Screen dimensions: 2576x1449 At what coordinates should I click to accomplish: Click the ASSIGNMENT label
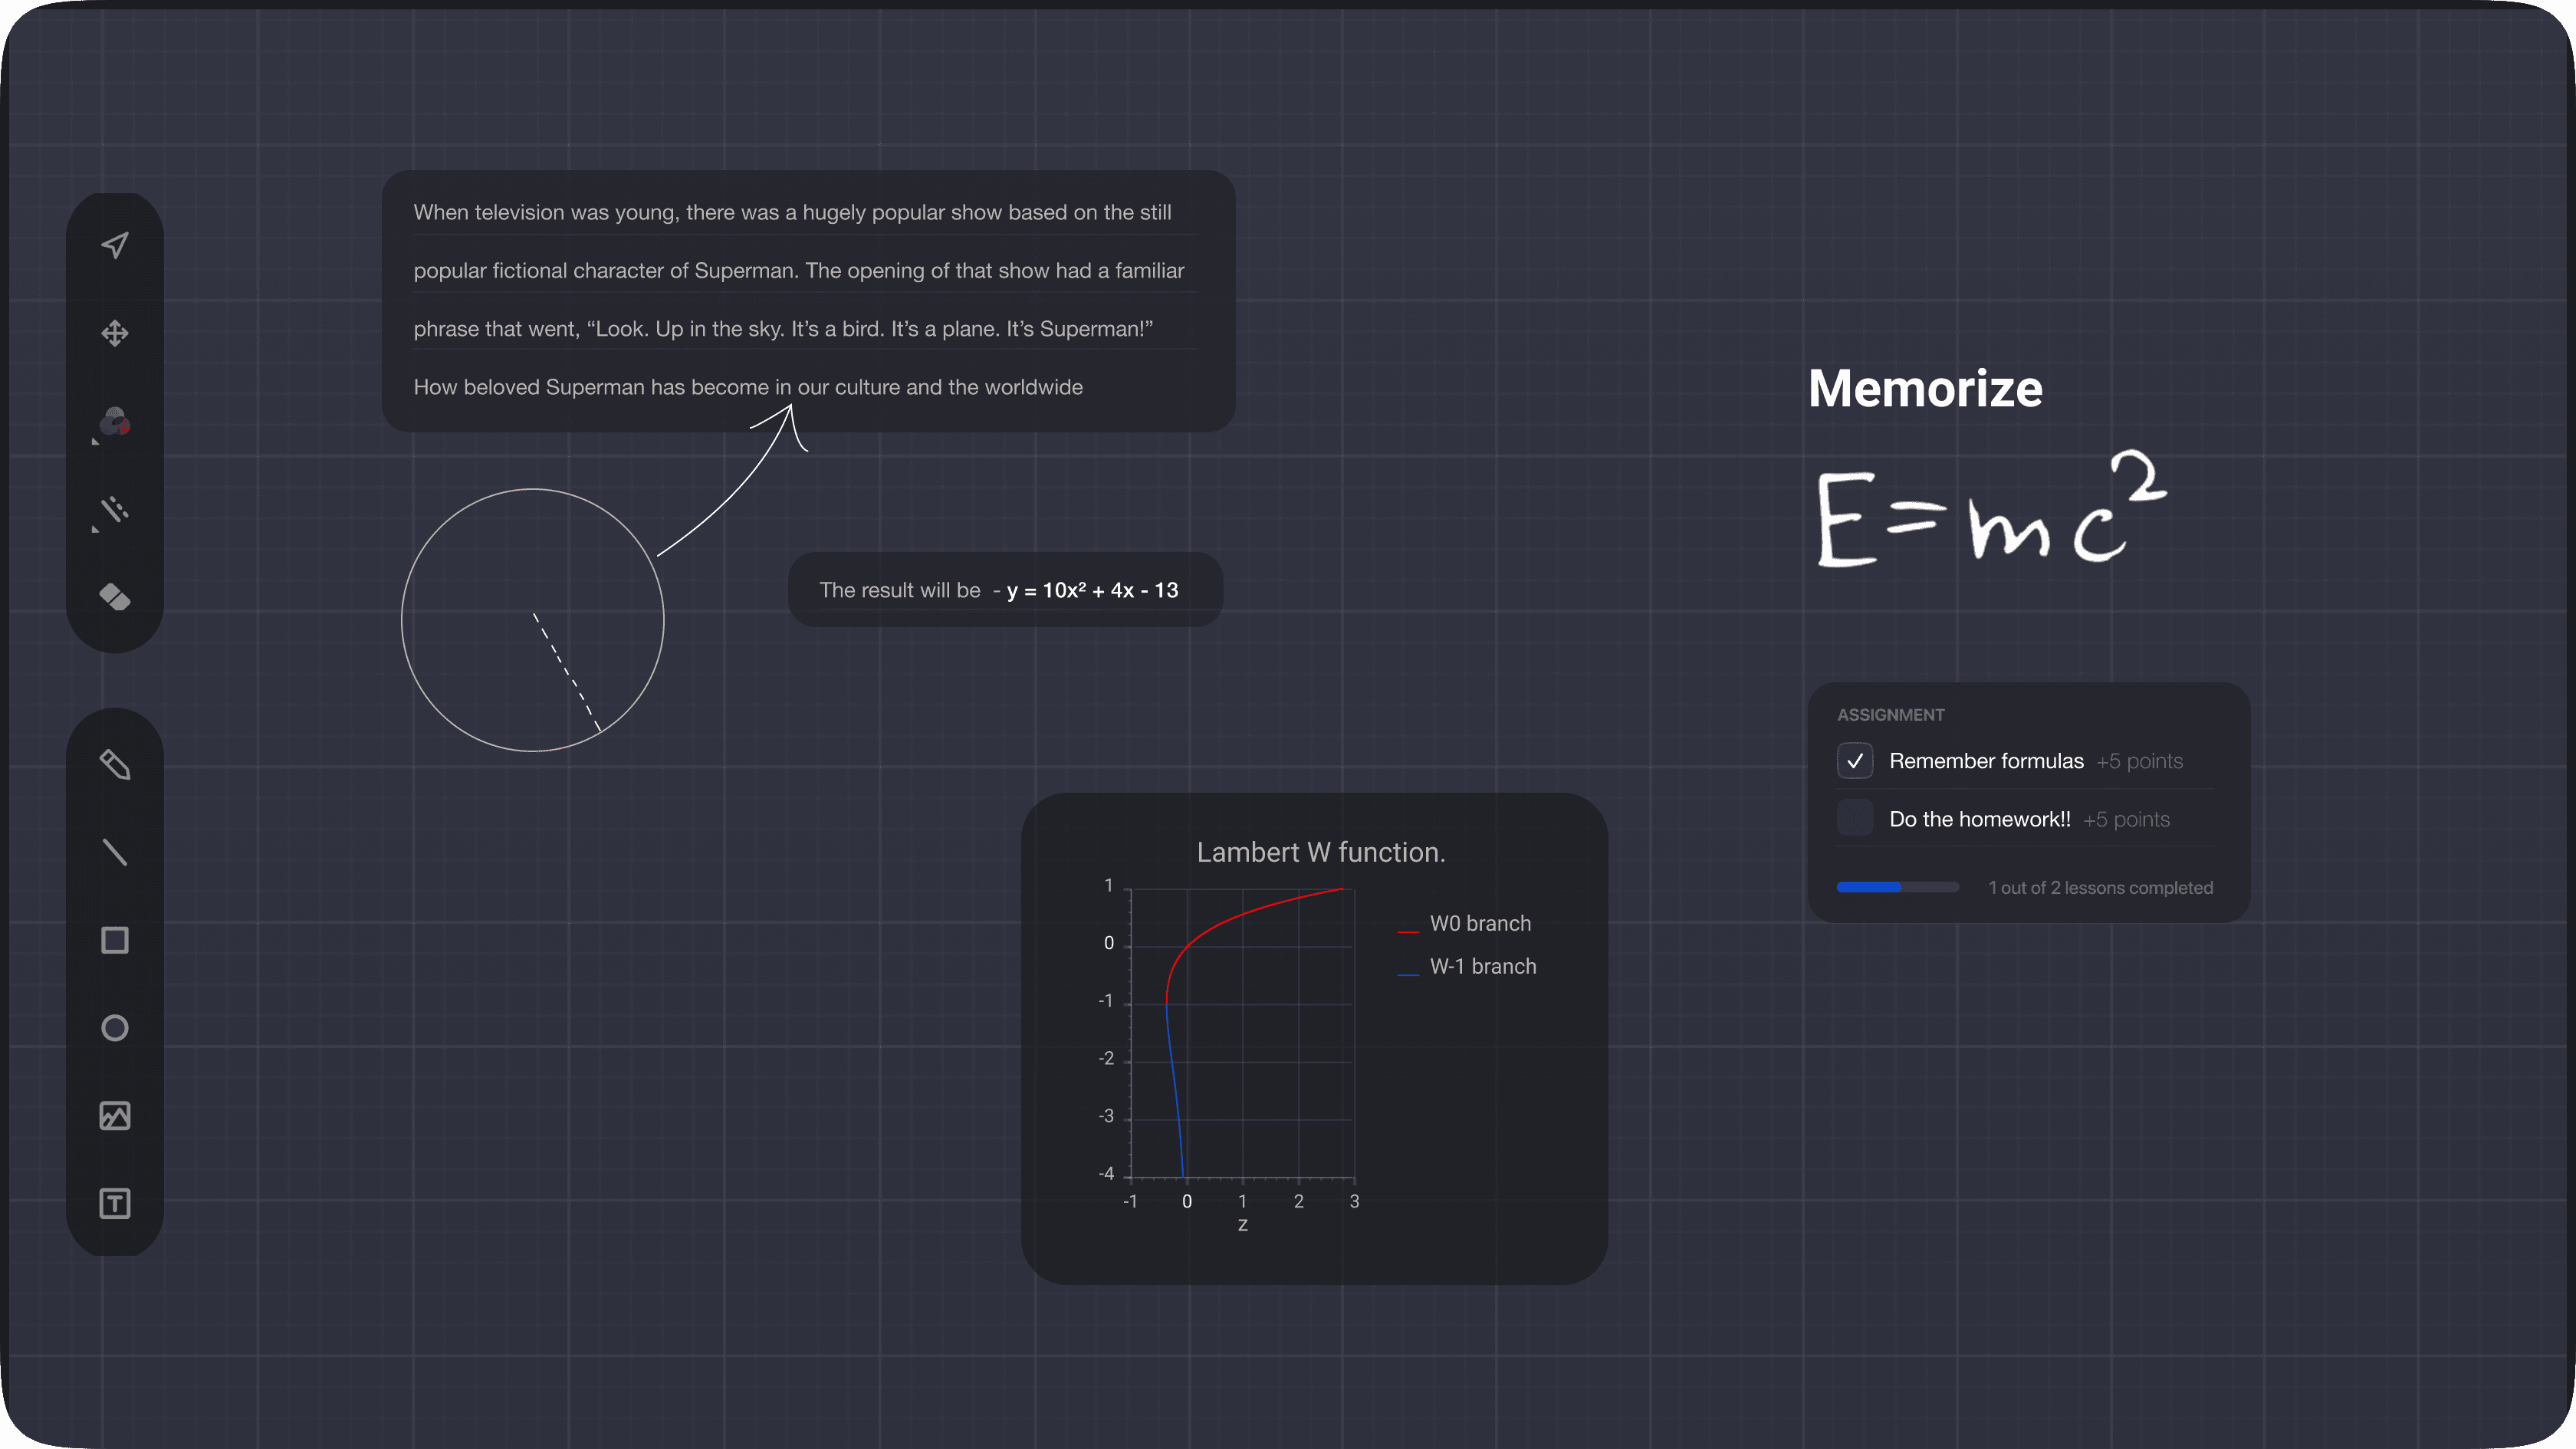pyautogui.click(x=1890, y=715)
